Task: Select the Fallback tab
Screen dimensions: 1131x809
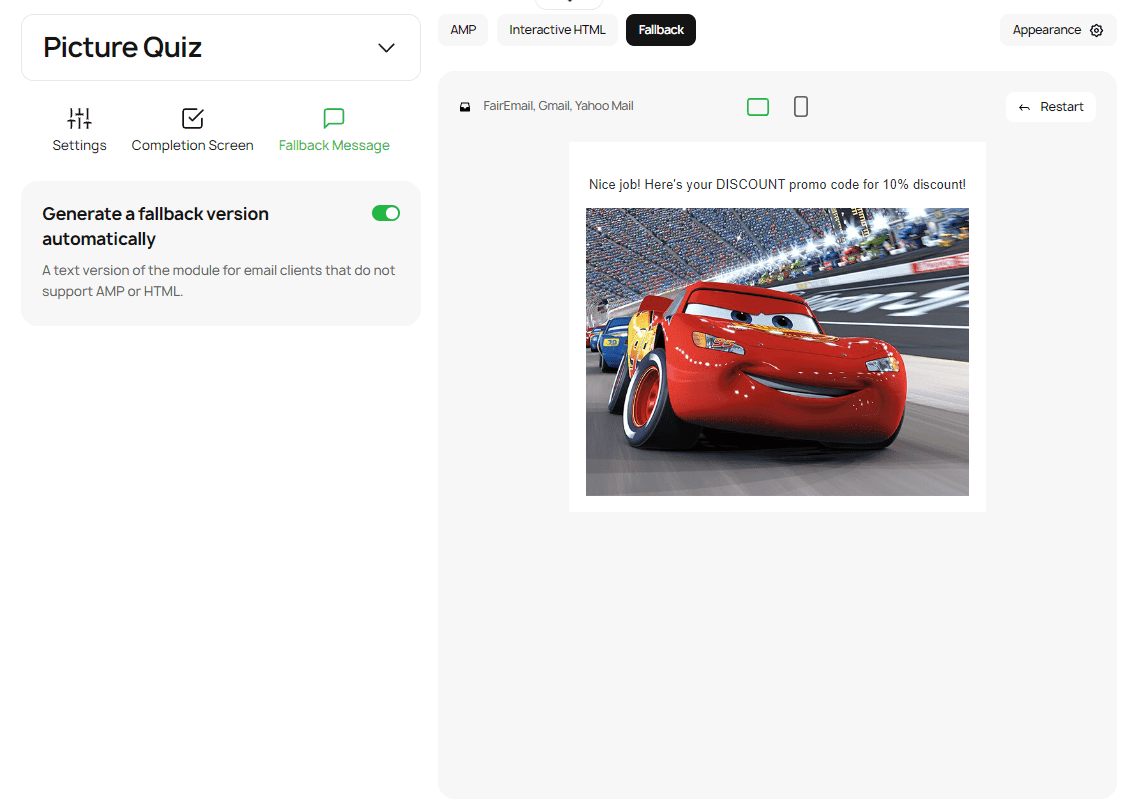Action: tap(661, 30)
